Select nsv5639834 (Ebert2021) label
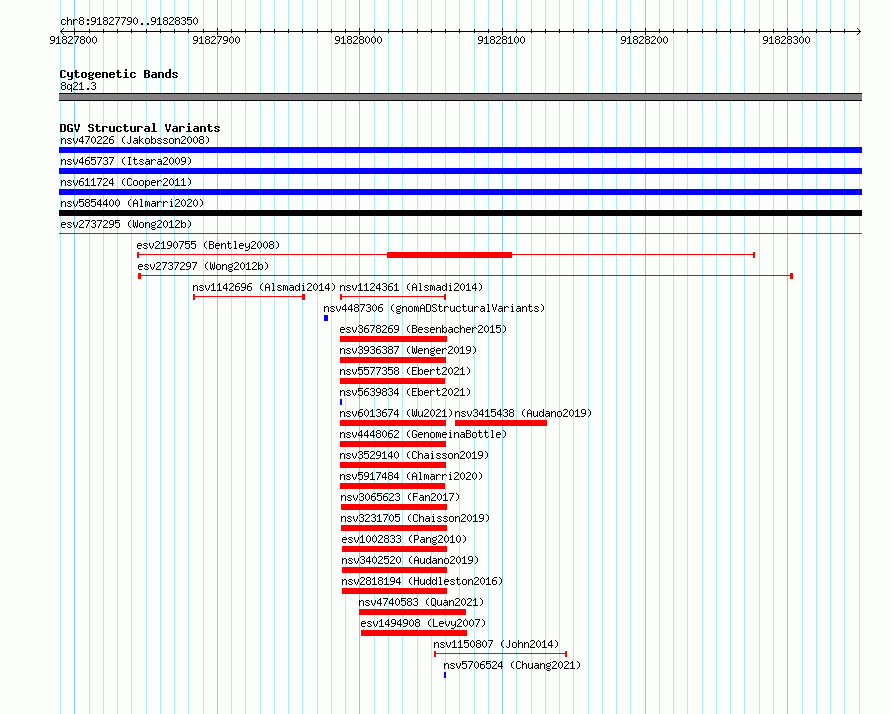 tap(405, 392)
